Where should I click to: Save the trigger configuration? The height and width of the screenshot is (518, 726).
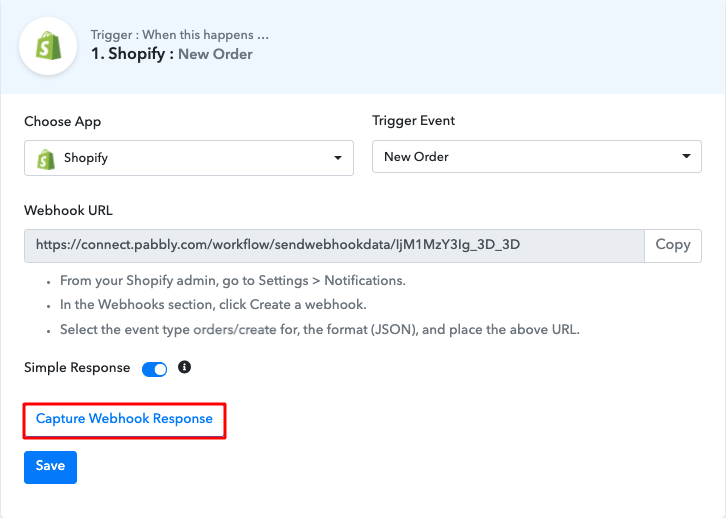50,467
